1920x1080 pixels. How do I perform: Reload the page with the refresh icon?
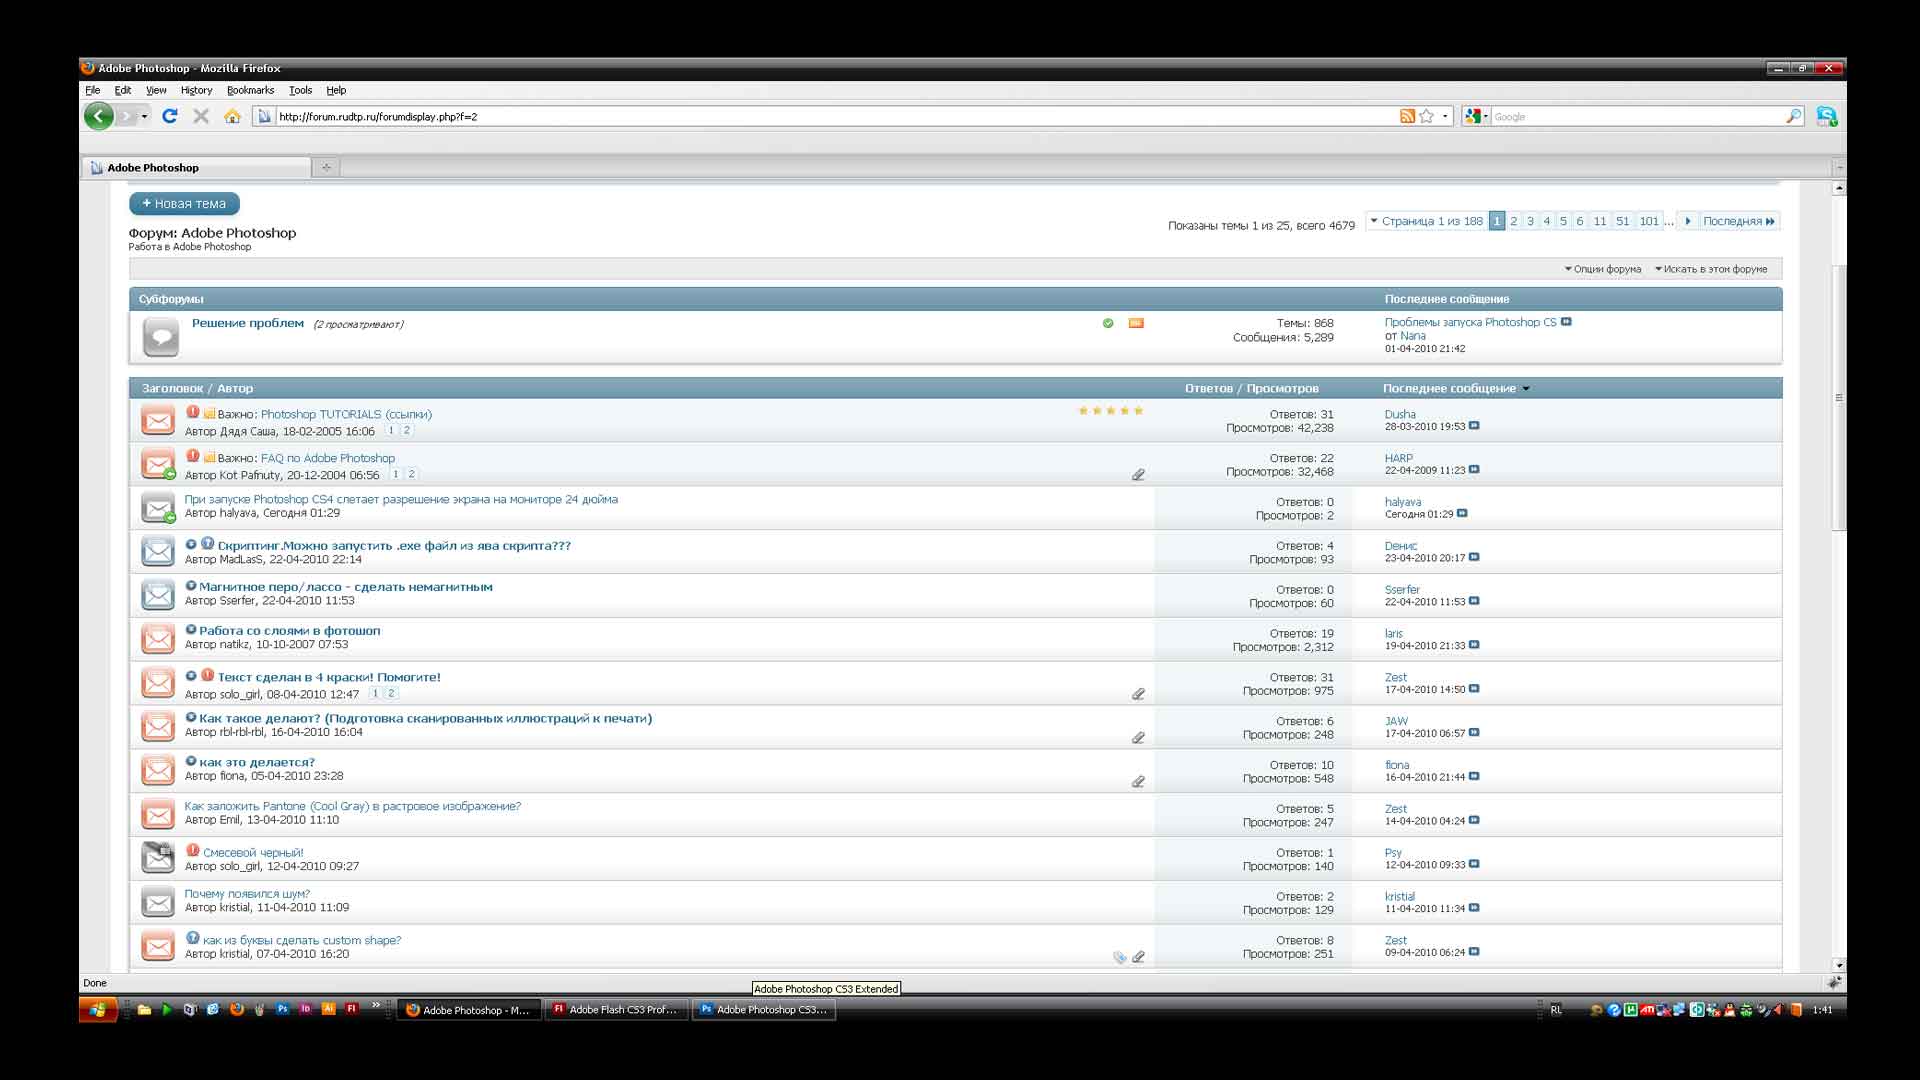(x=170, y=116)
